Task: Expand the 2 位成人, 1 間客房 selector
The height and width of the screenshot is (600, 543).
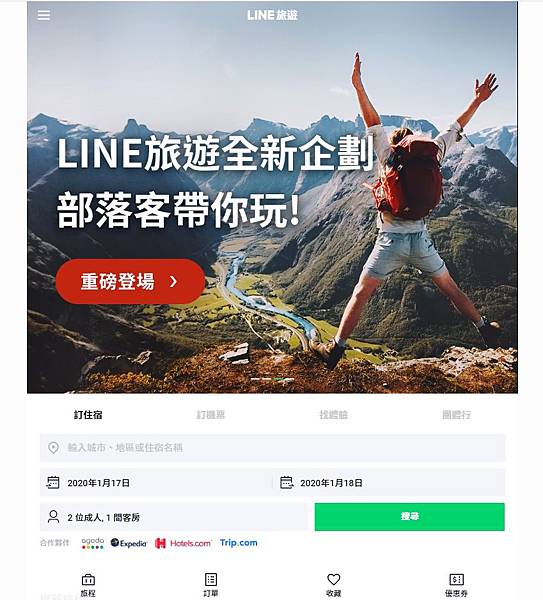Action: [x=174, y=517]
